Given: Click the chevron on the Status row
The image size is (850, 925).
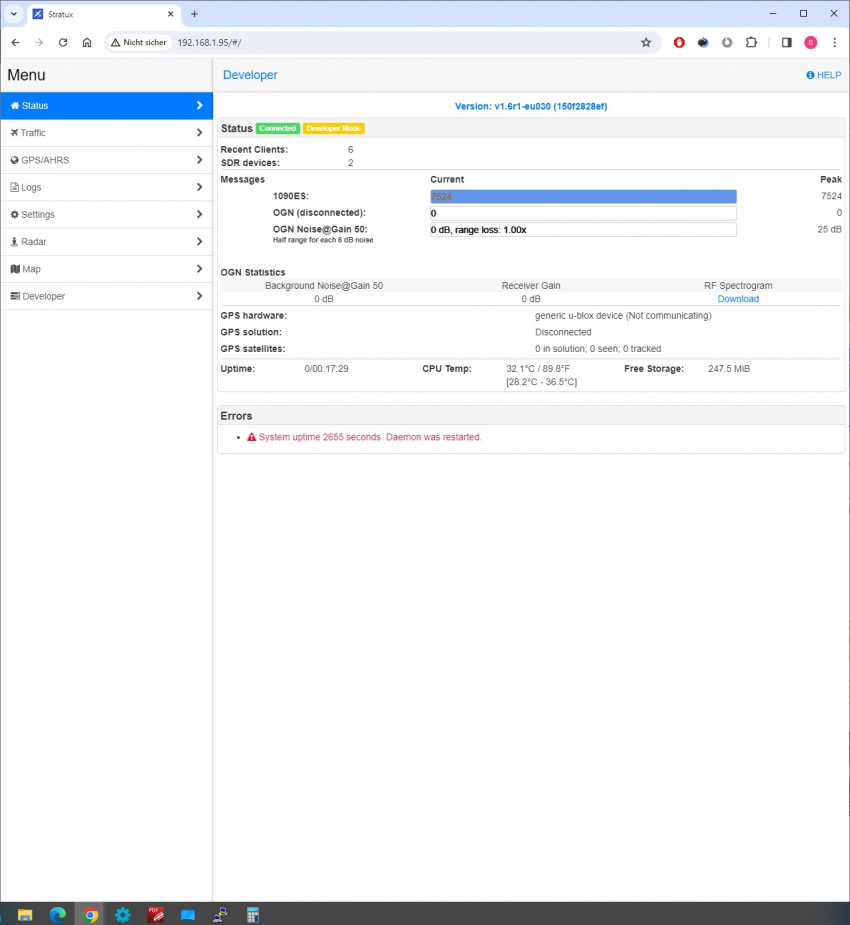Looking at the screenshot, I should click(199, 106).
